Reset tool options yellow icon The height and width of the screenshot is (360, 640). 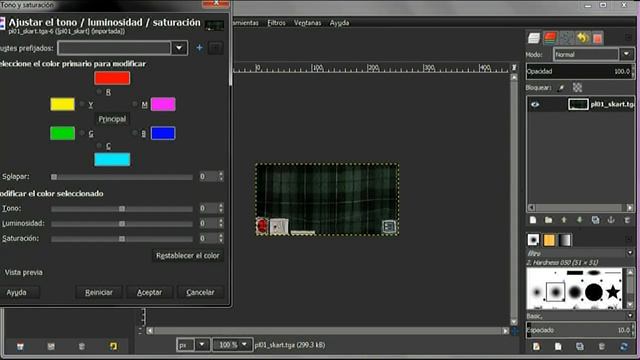point(113,346)
